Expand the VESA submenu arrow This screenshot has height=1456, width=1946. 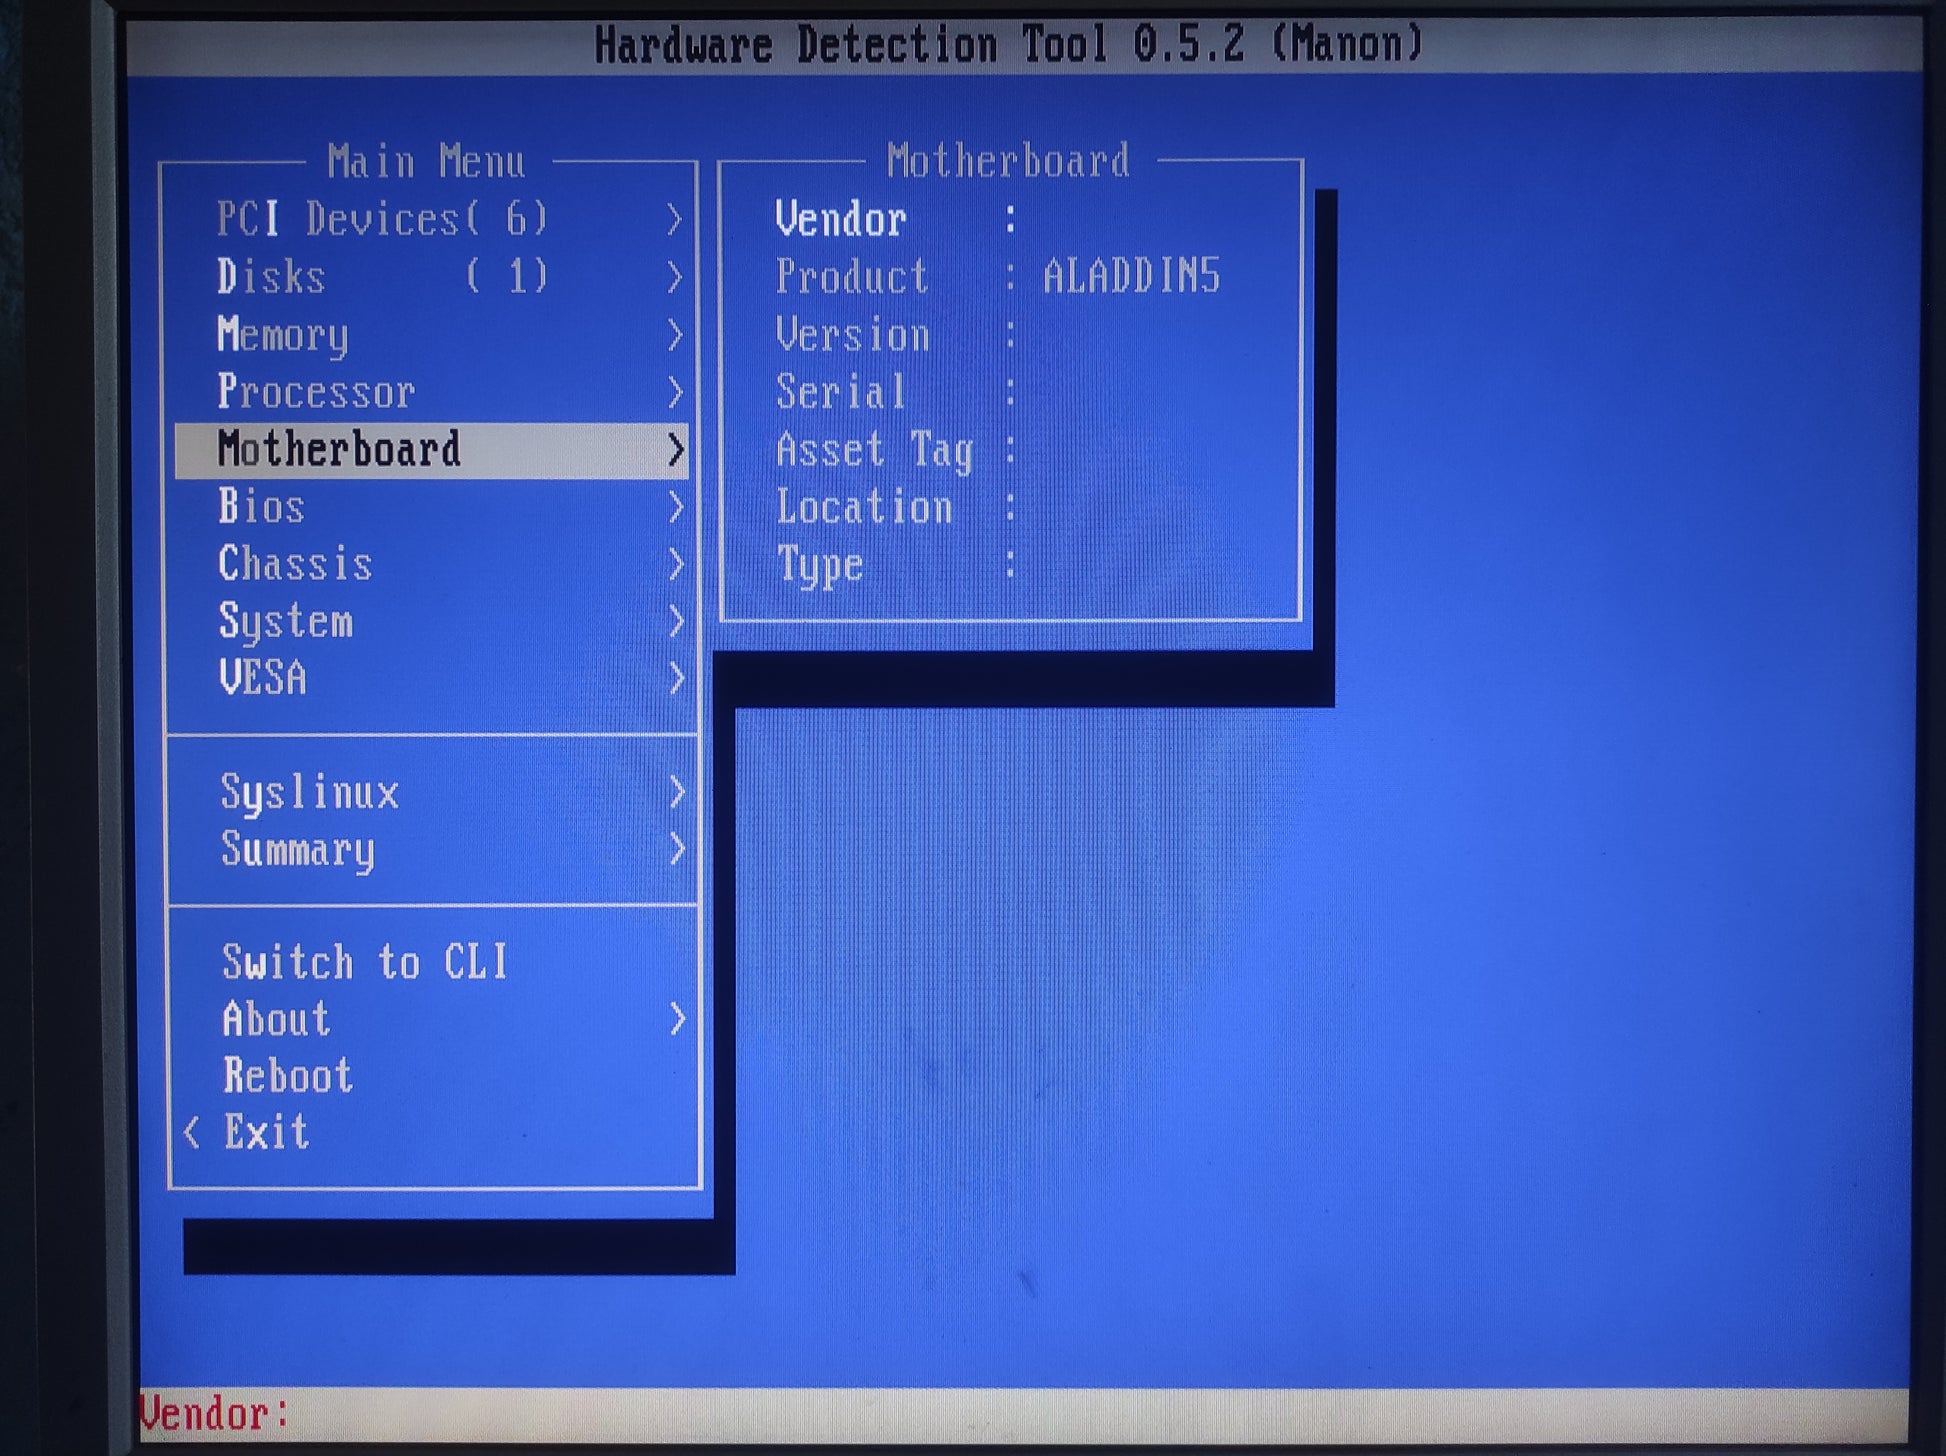pos(676,679)
